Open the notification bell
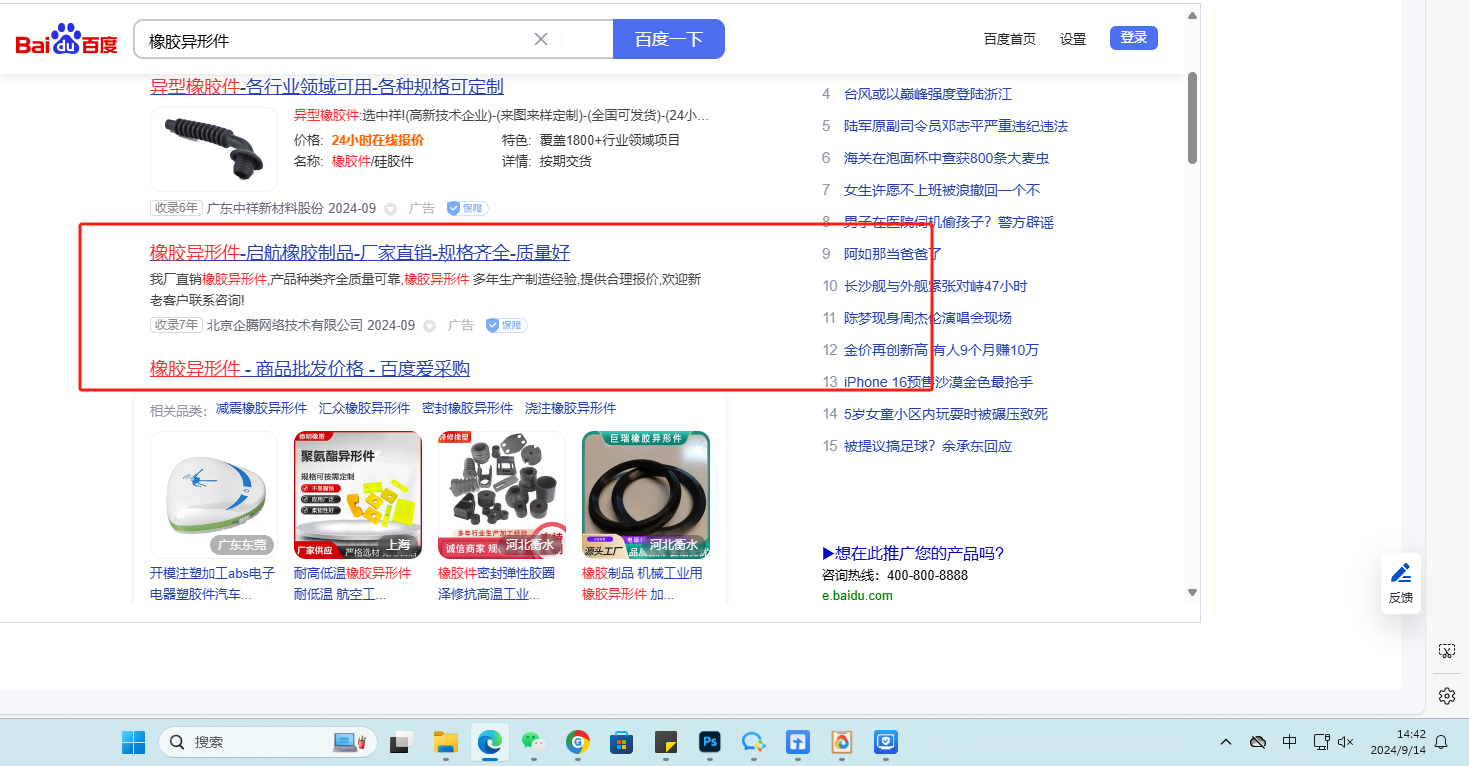 click(x=1441, y=742)
